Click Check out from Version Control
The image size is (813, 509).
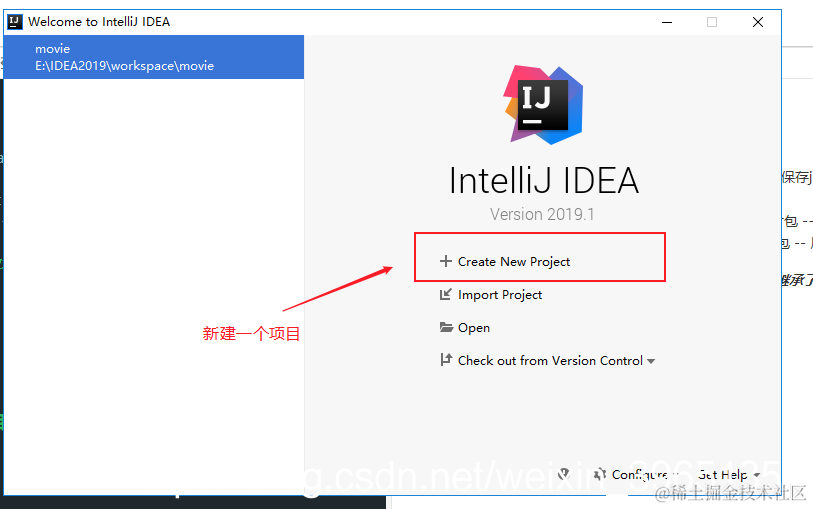pyautogui.click(x=550, y=361)
